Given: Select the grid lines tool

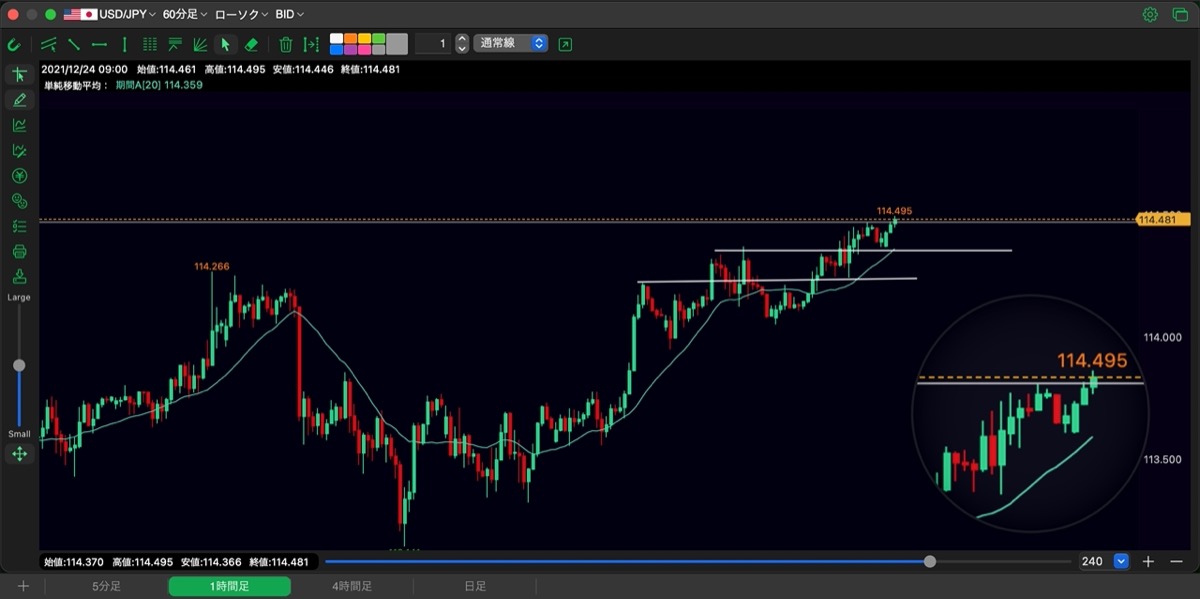Looking at the screenshot, I should (x=150, y=44).
